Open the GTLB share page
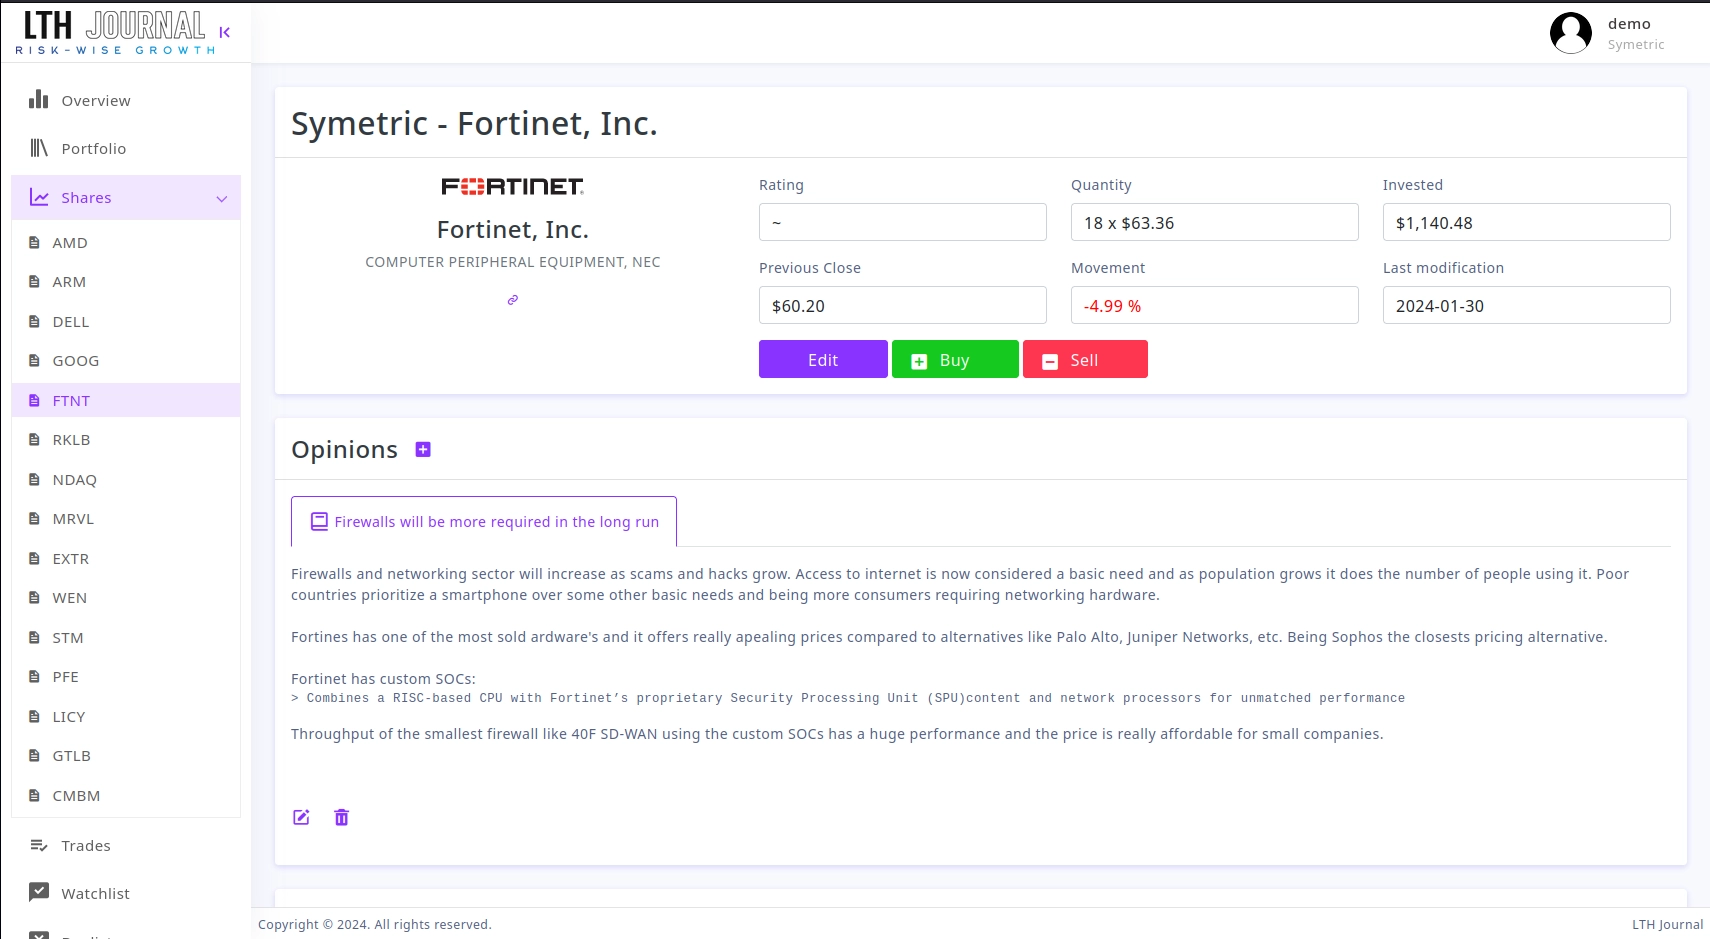This screenshot has width=1710, height=939. pyautogui.click(x=126, y=756)
